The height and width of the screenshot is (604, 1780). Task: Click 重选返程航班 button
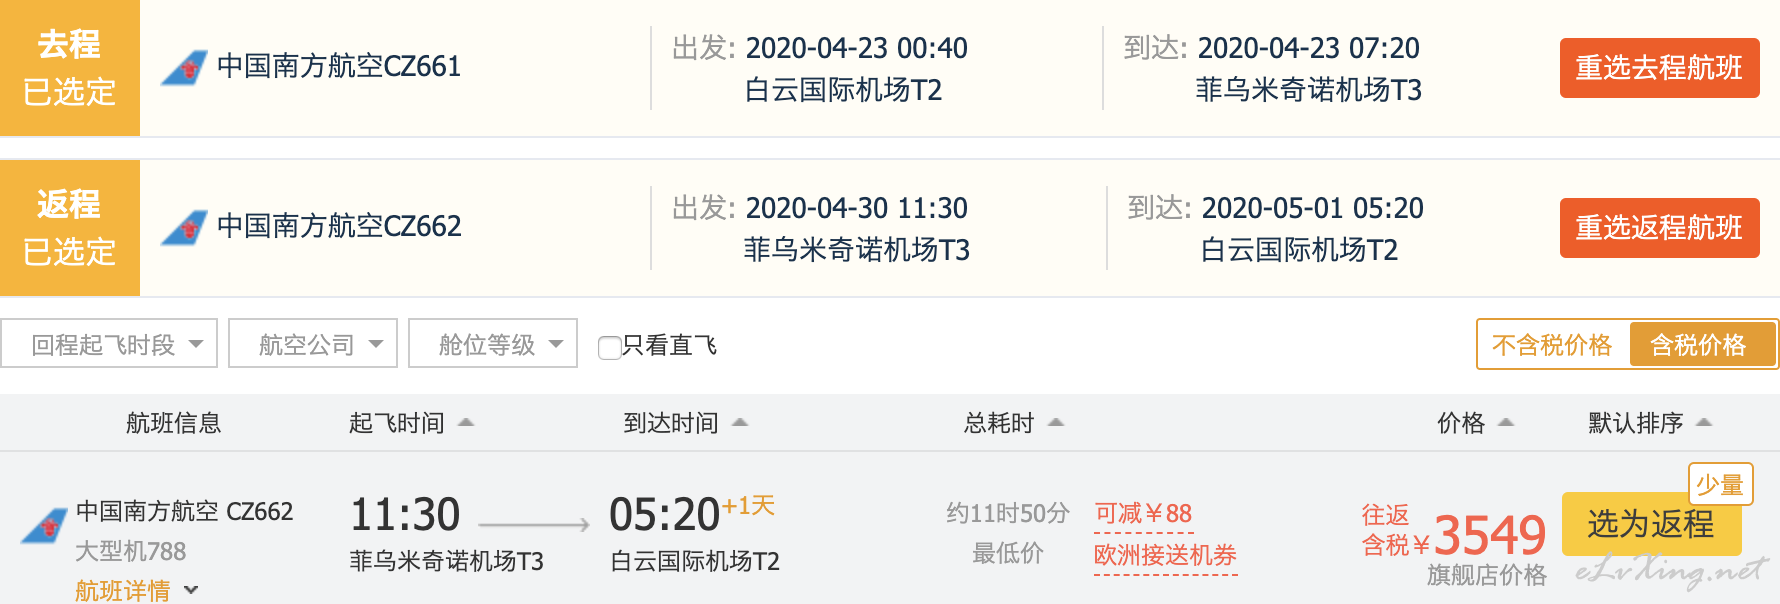1659,228
